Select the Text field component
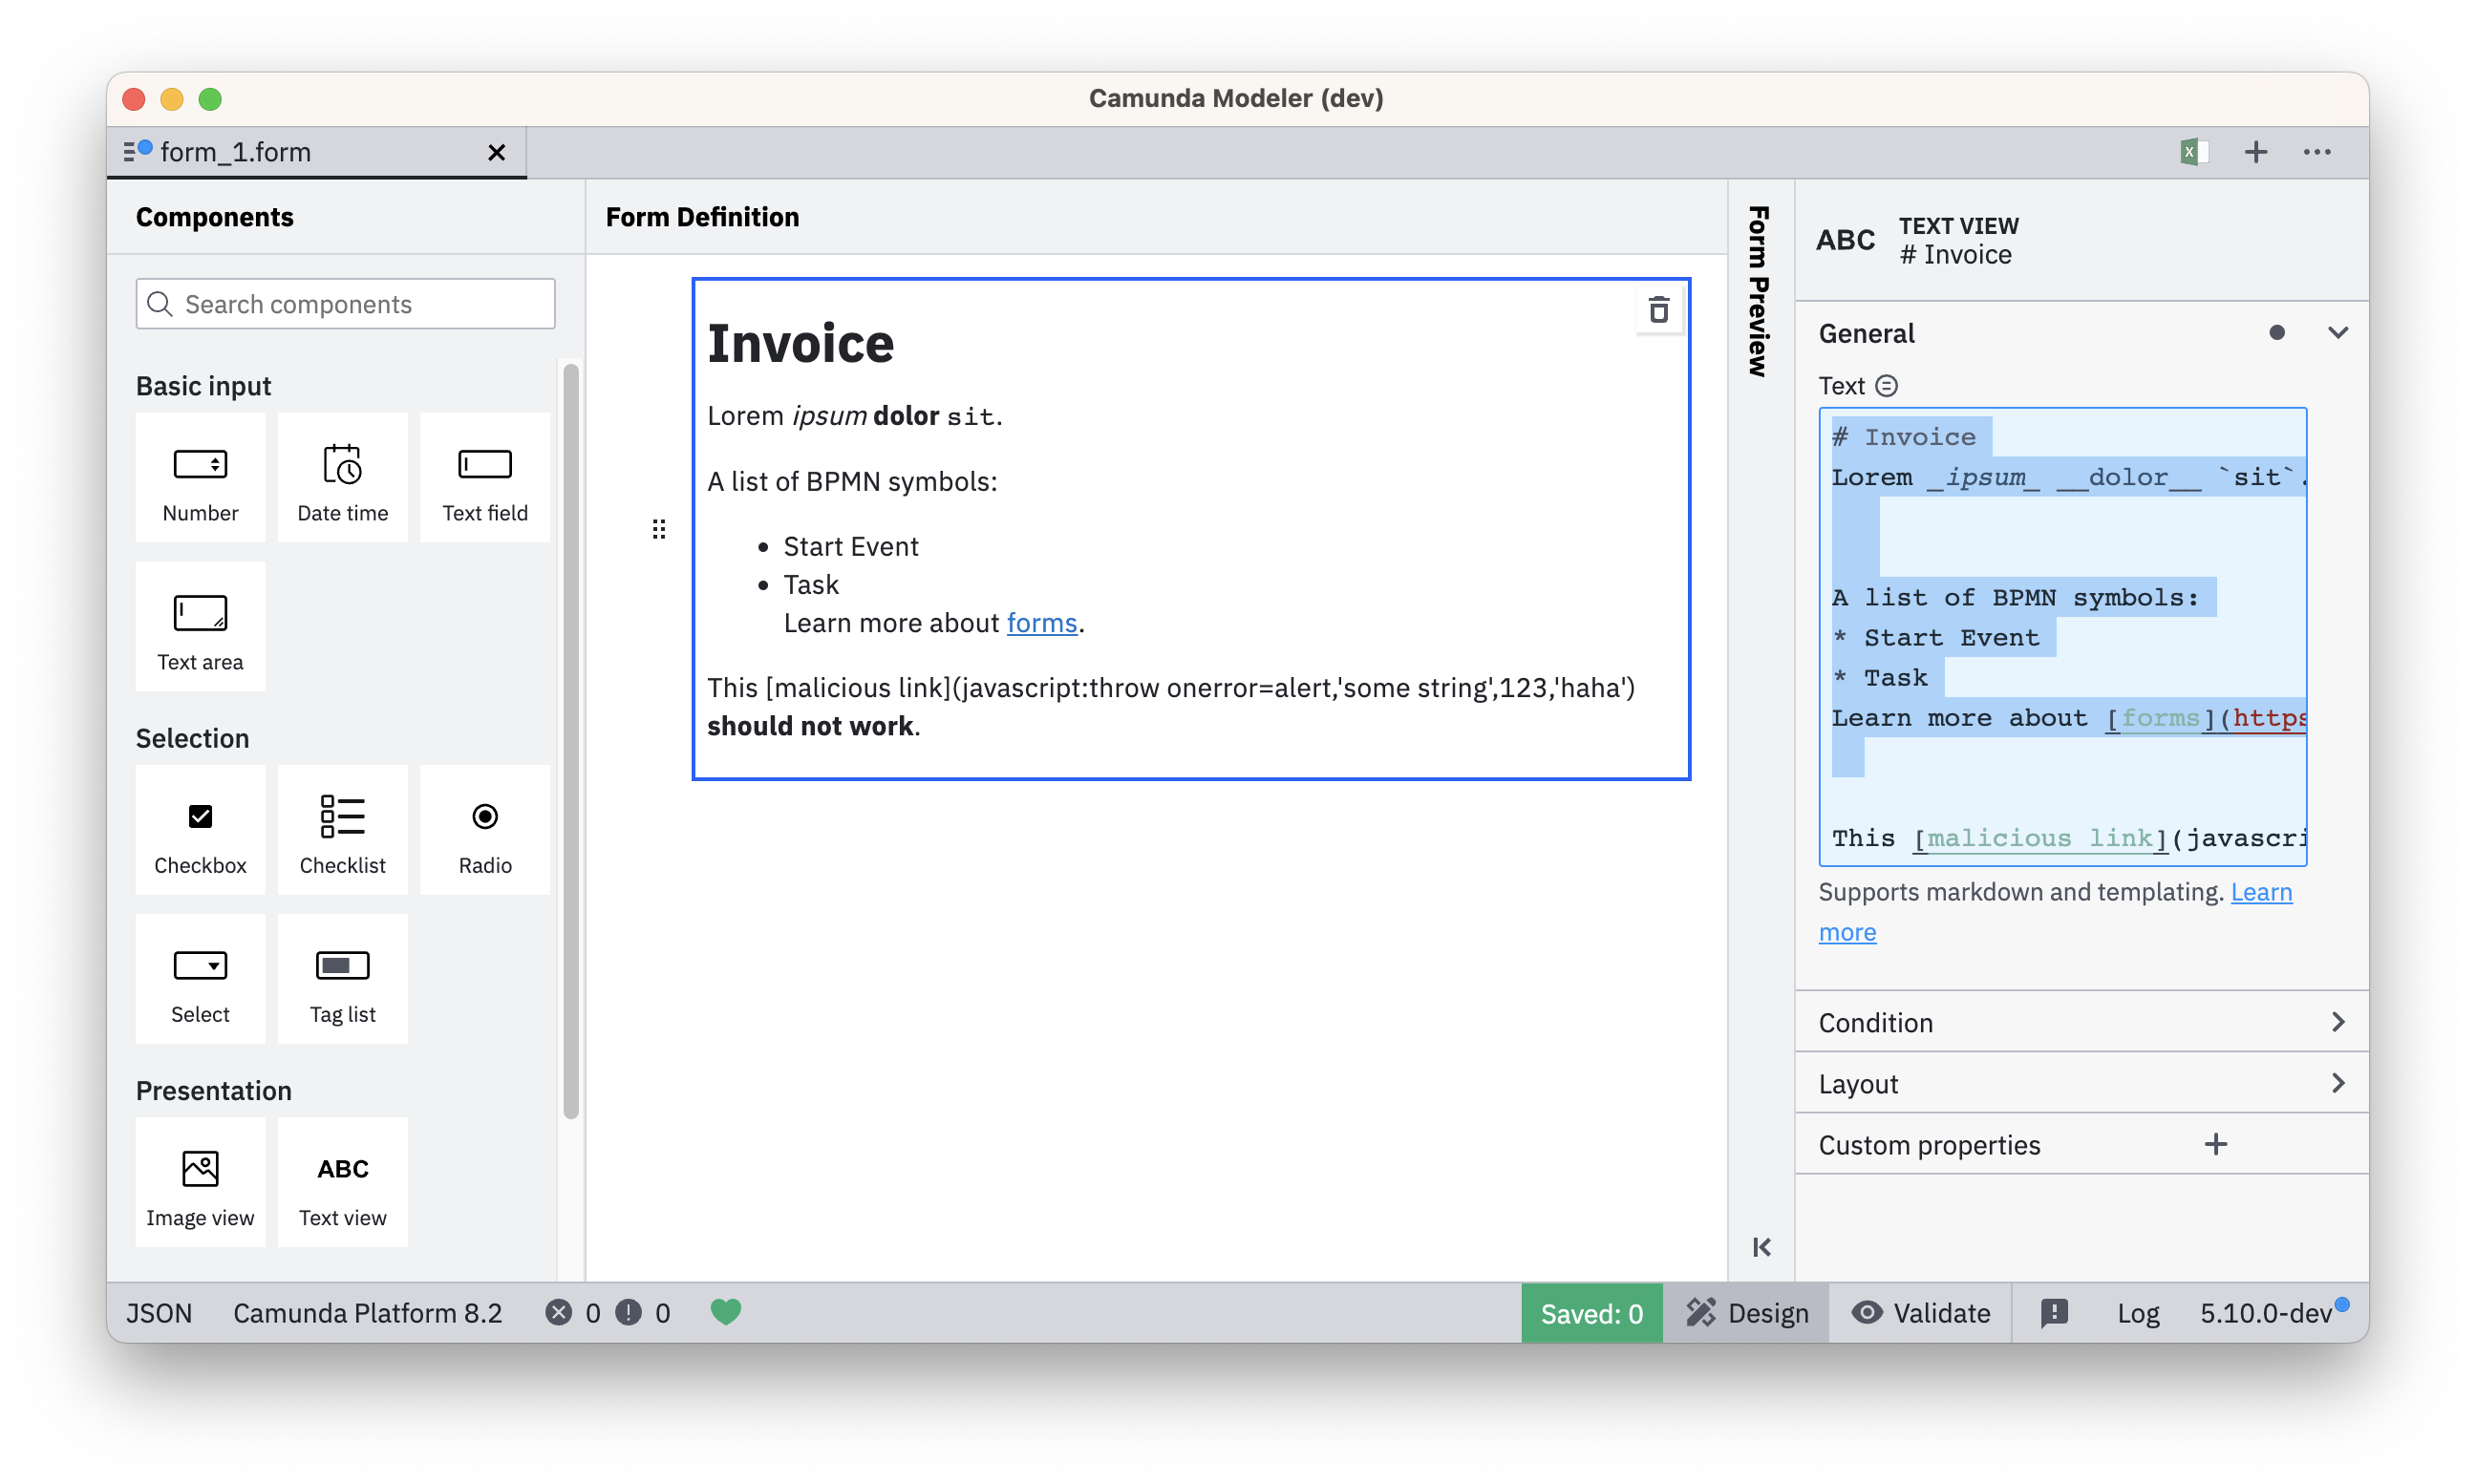 (x=484, y=478)
